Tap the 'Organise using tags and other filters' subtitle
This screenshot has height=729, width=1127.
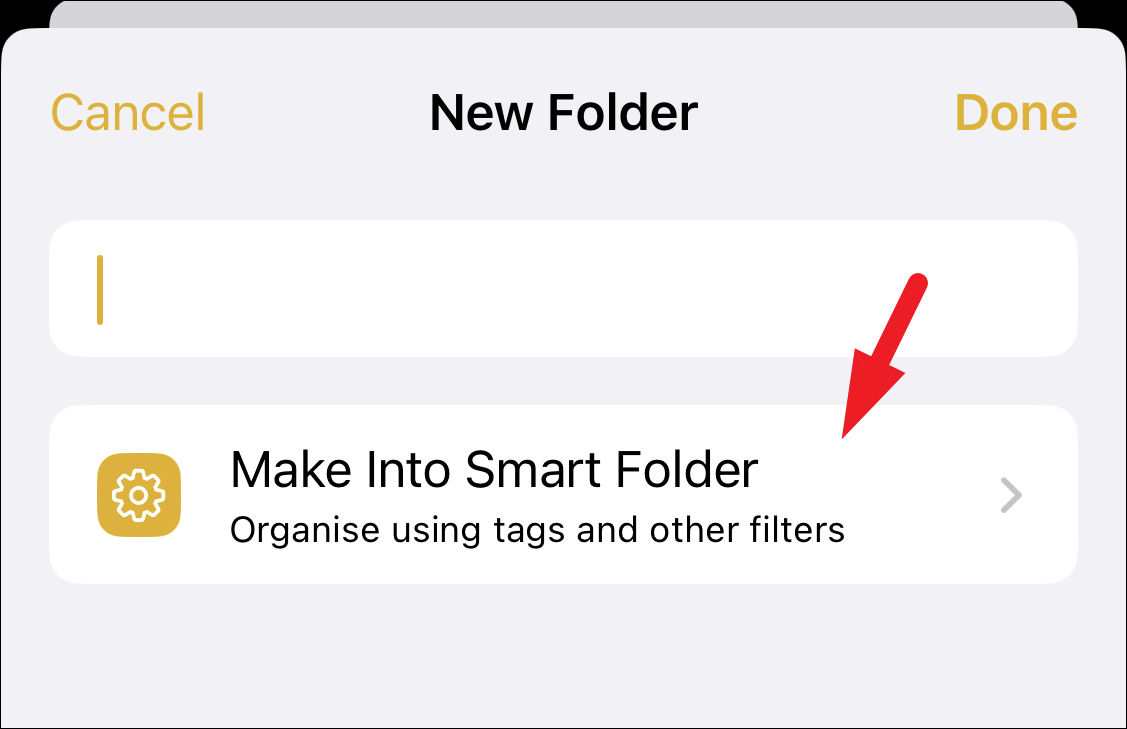point(537,531)
